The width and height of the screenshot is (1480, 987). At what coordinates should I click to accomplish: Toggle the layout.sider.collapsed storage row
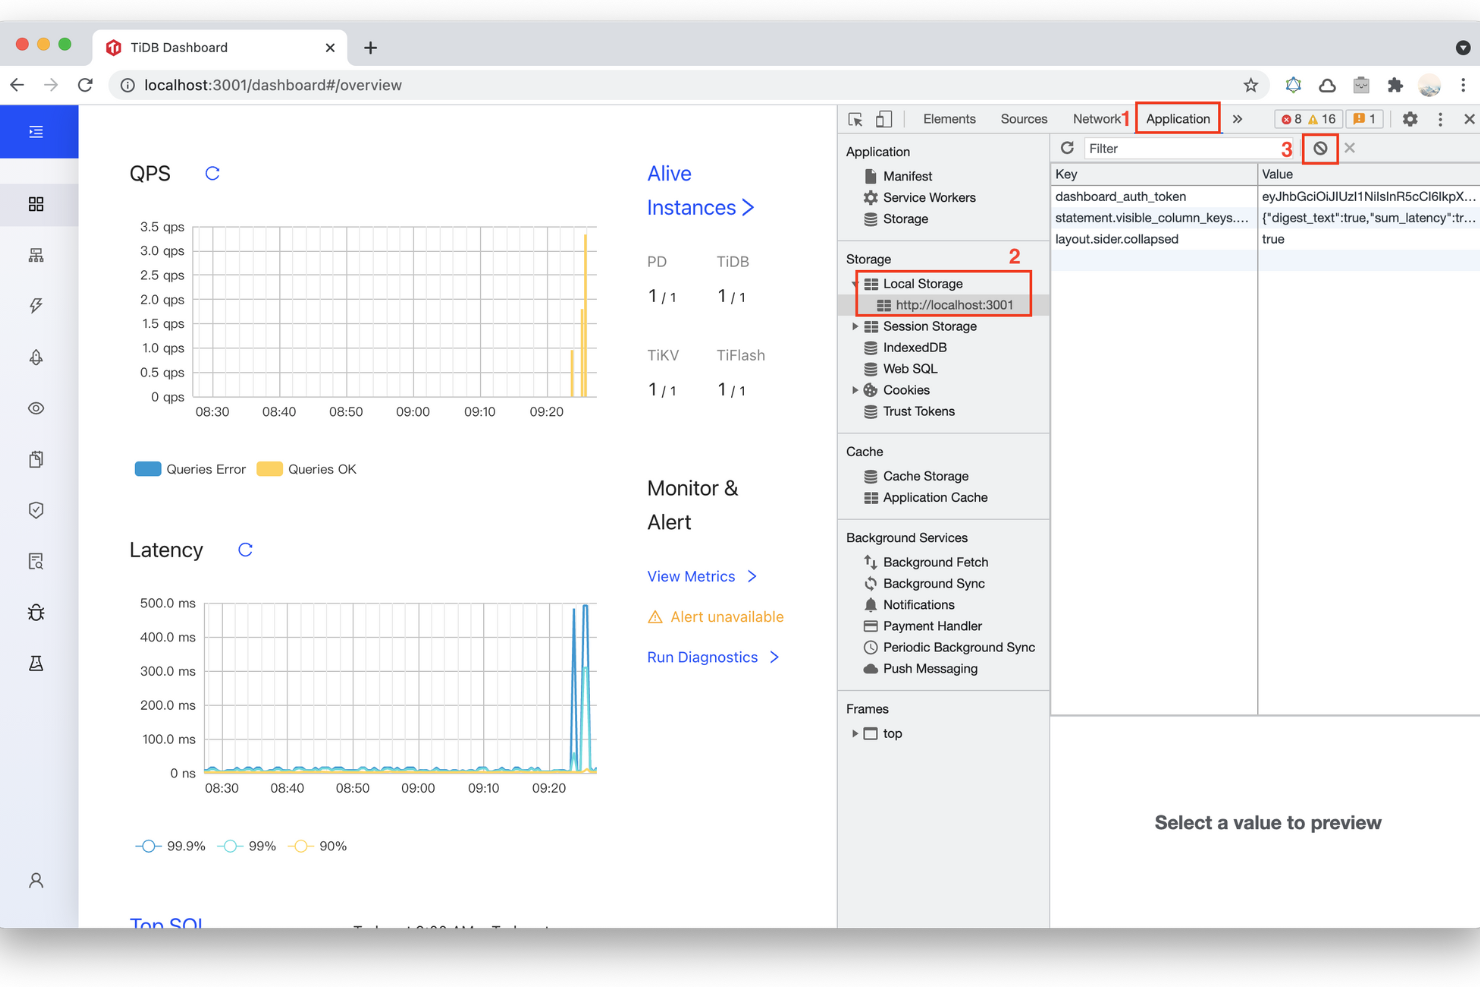[x=1117, y=239]
